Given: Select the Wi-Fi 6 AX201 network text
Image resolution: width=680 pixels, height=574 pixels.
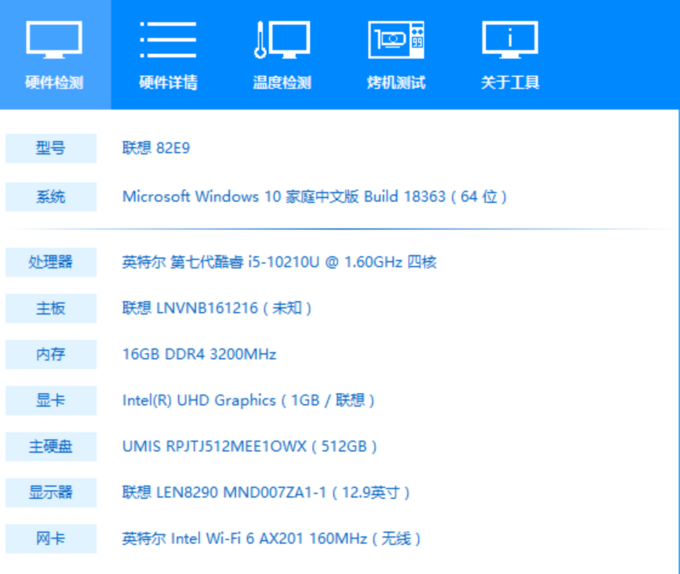Looking at the screenshot, I should click(271, 538).
